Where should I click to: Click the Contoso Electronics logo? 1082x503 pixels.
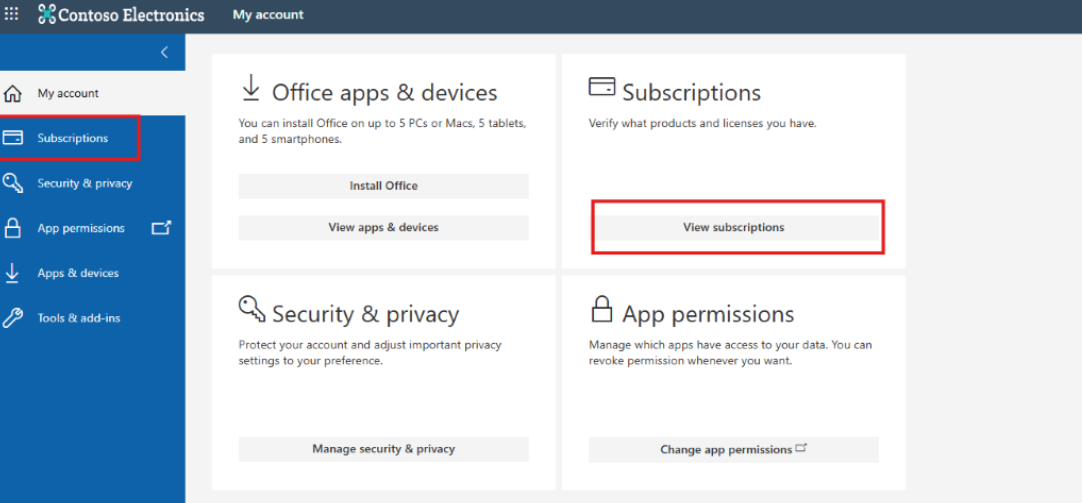(x=121, y=14)
